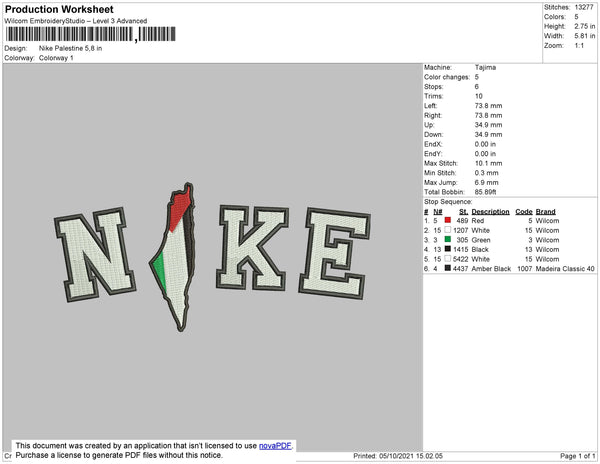Screen dimensions: 600x464
Task: Click 'Madeira Classic 40' brand cell
Action: click(x=565, y=269)
